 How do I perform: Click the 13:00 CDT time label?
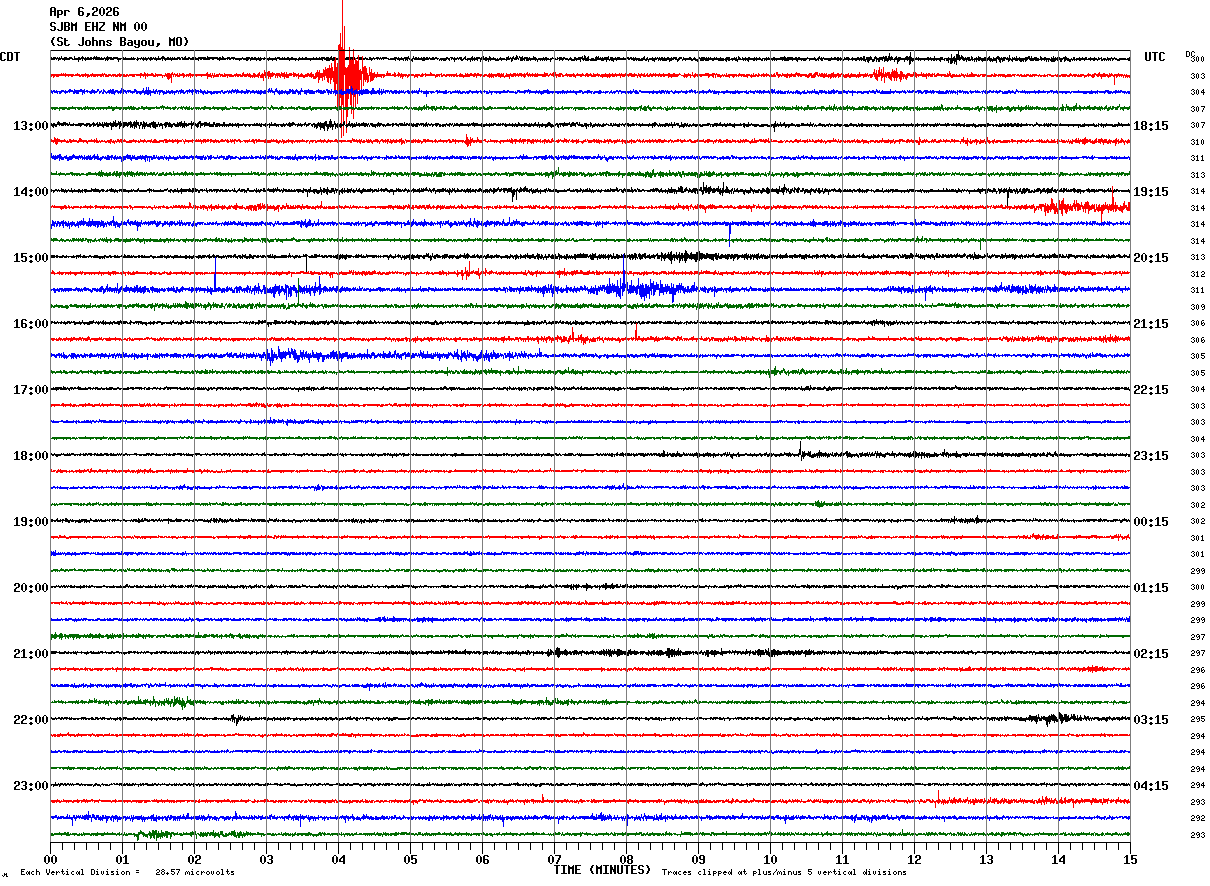(x=30, y=126)
